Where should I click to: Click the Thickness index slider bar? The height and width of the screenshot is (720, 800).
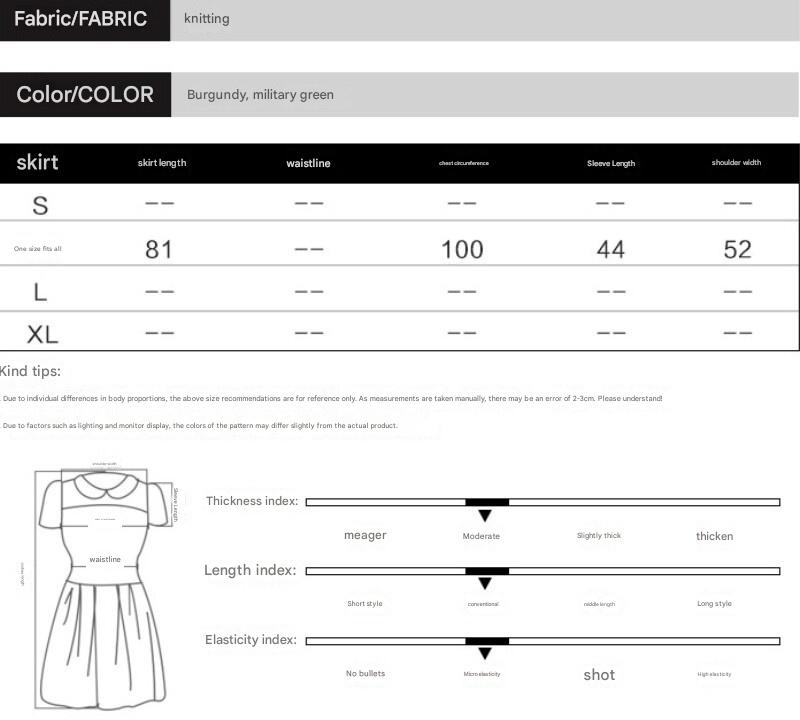(542, 502)
